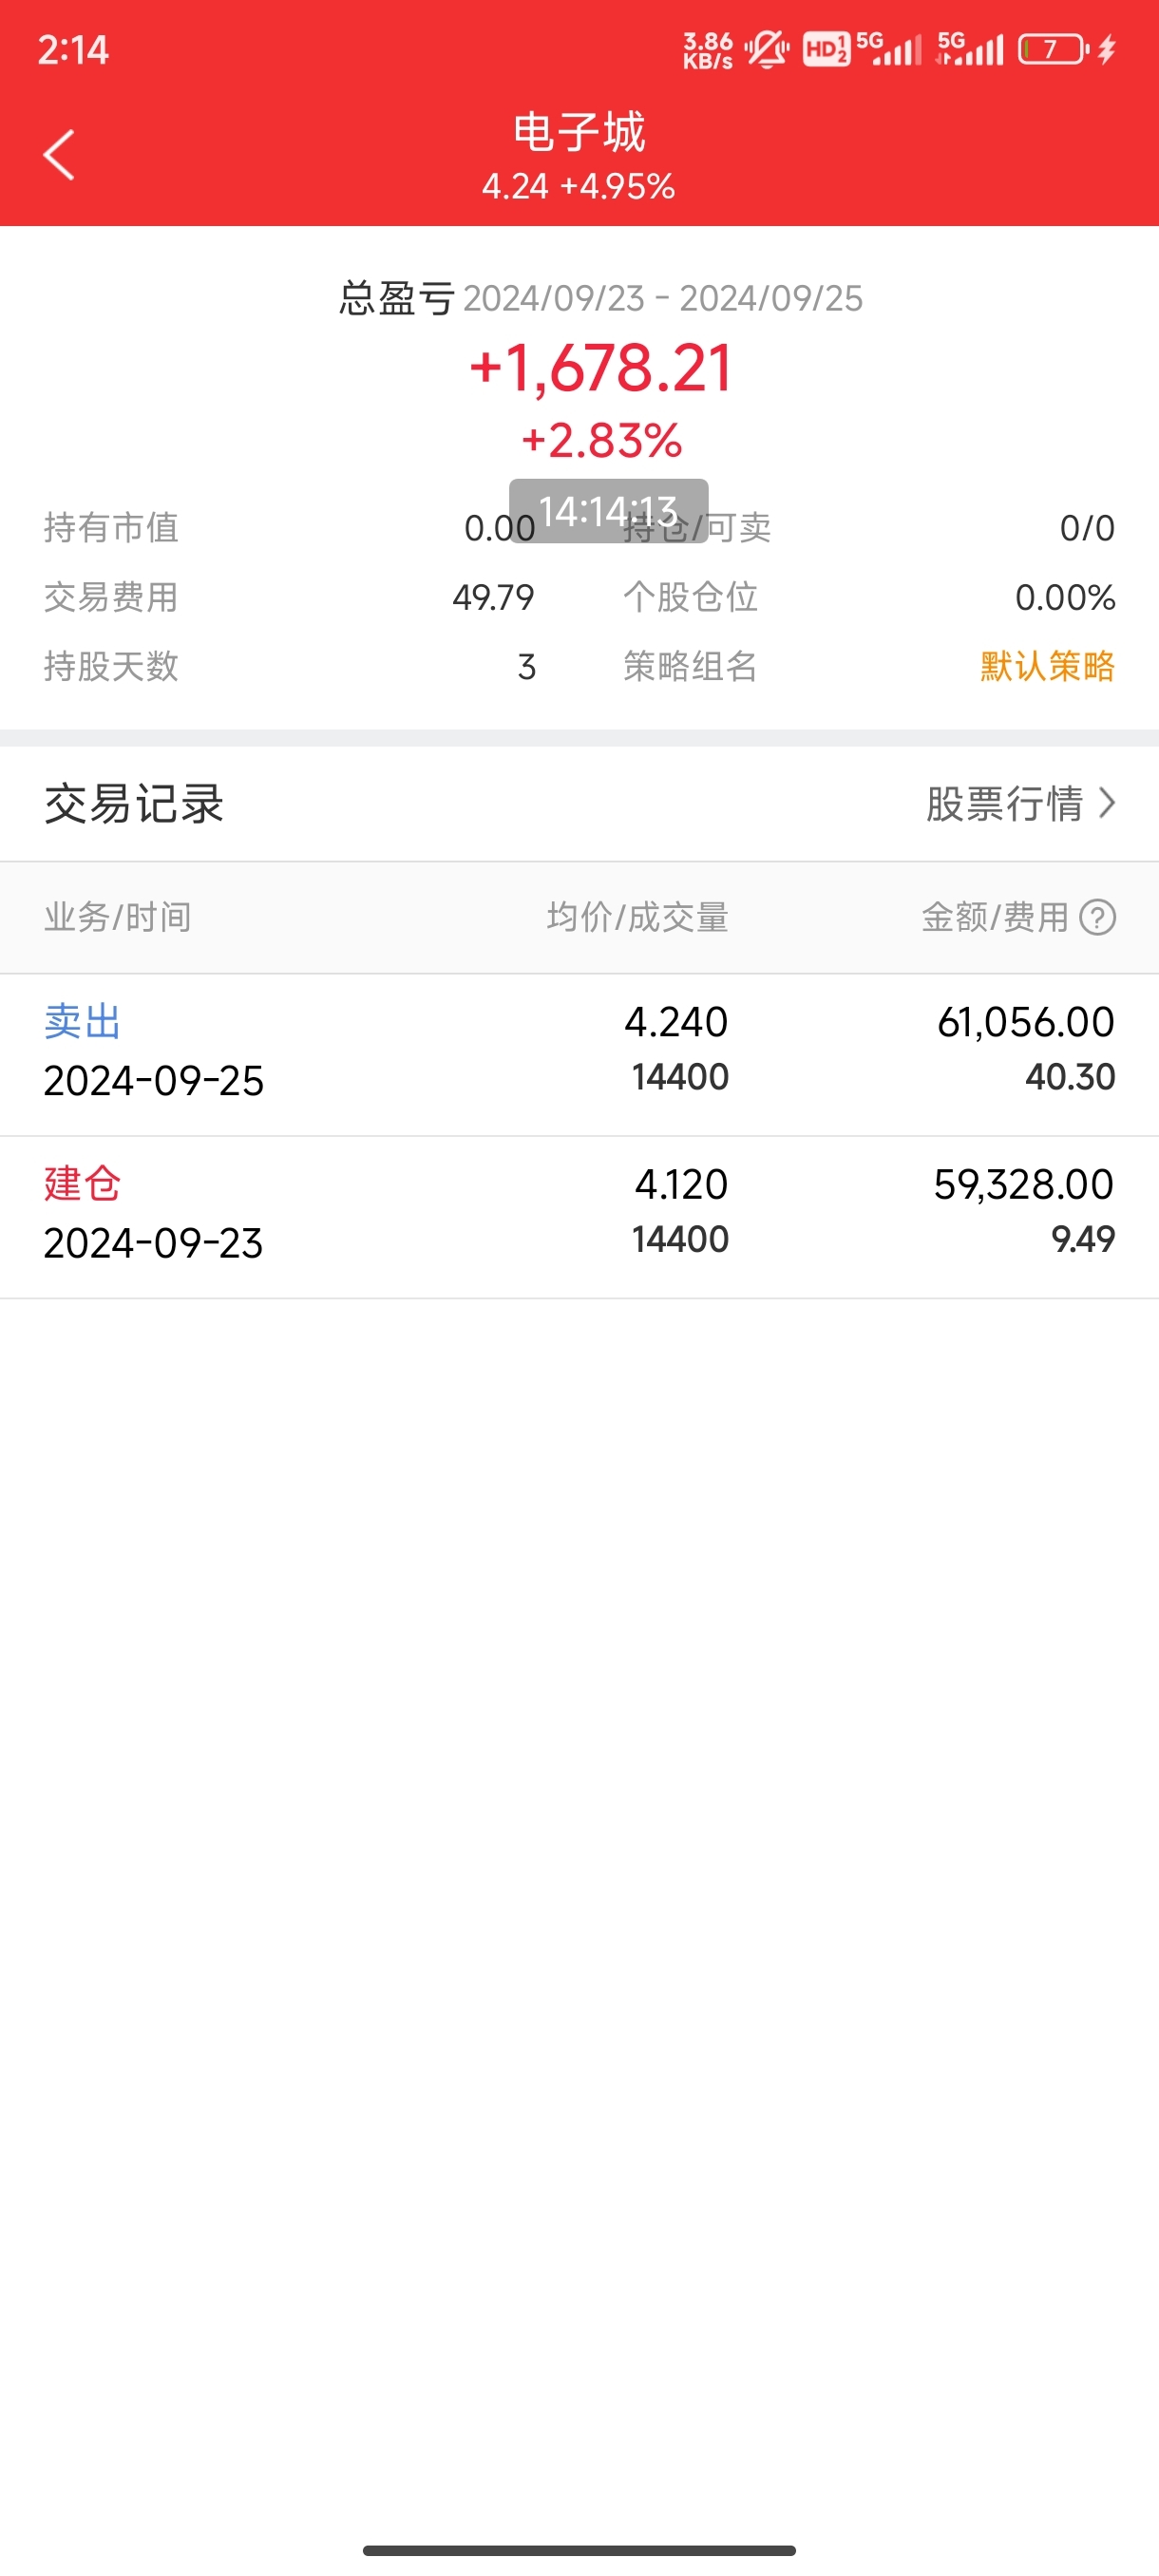Tap the 电子城 stock title
1159x2576 pixels.
(x=579, y=132)
